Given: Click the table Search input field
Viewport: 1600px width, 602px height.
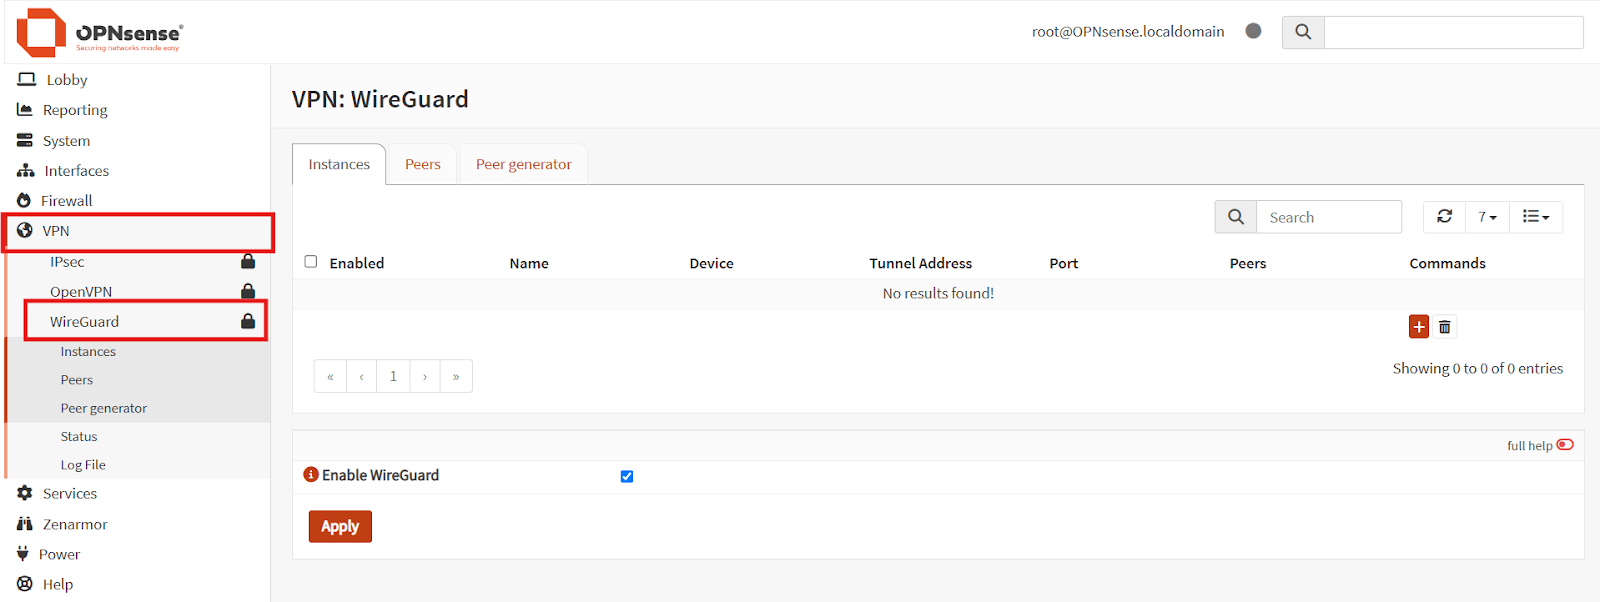Looking at the screenshot, I should coord(1328,217).
